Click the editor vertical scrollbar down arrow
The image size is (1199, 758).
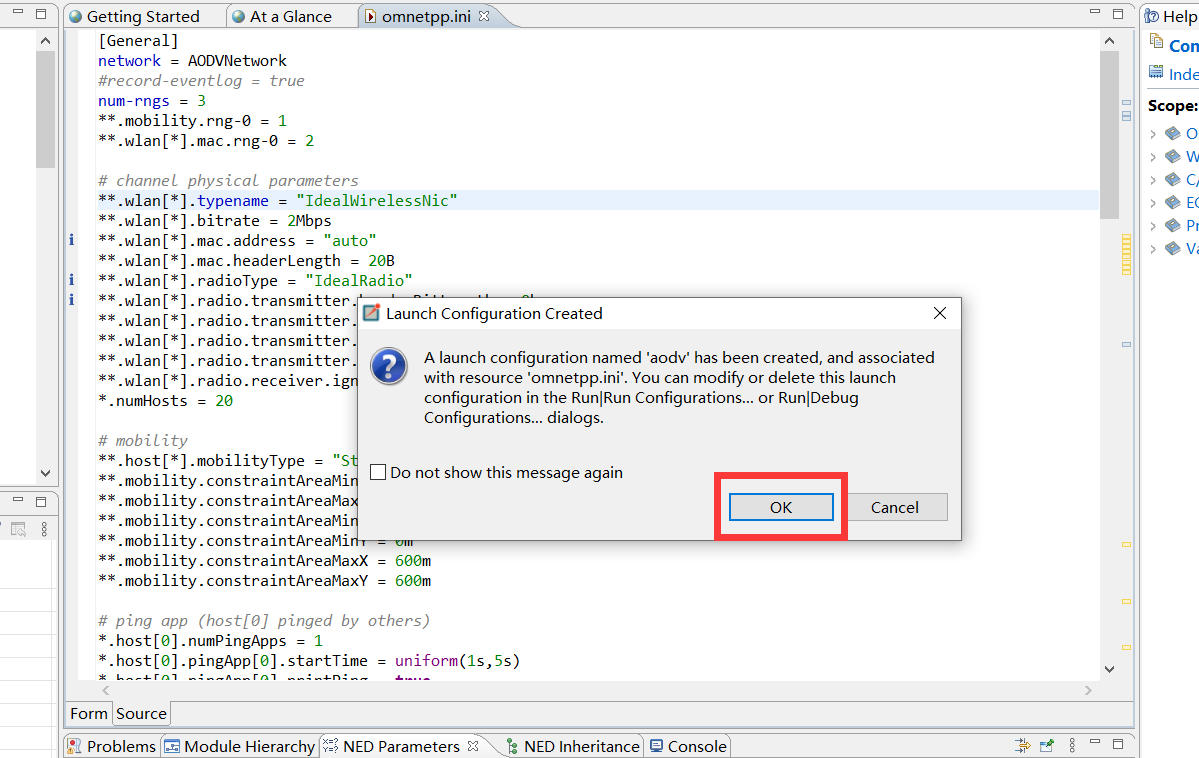pos(1110,669)
